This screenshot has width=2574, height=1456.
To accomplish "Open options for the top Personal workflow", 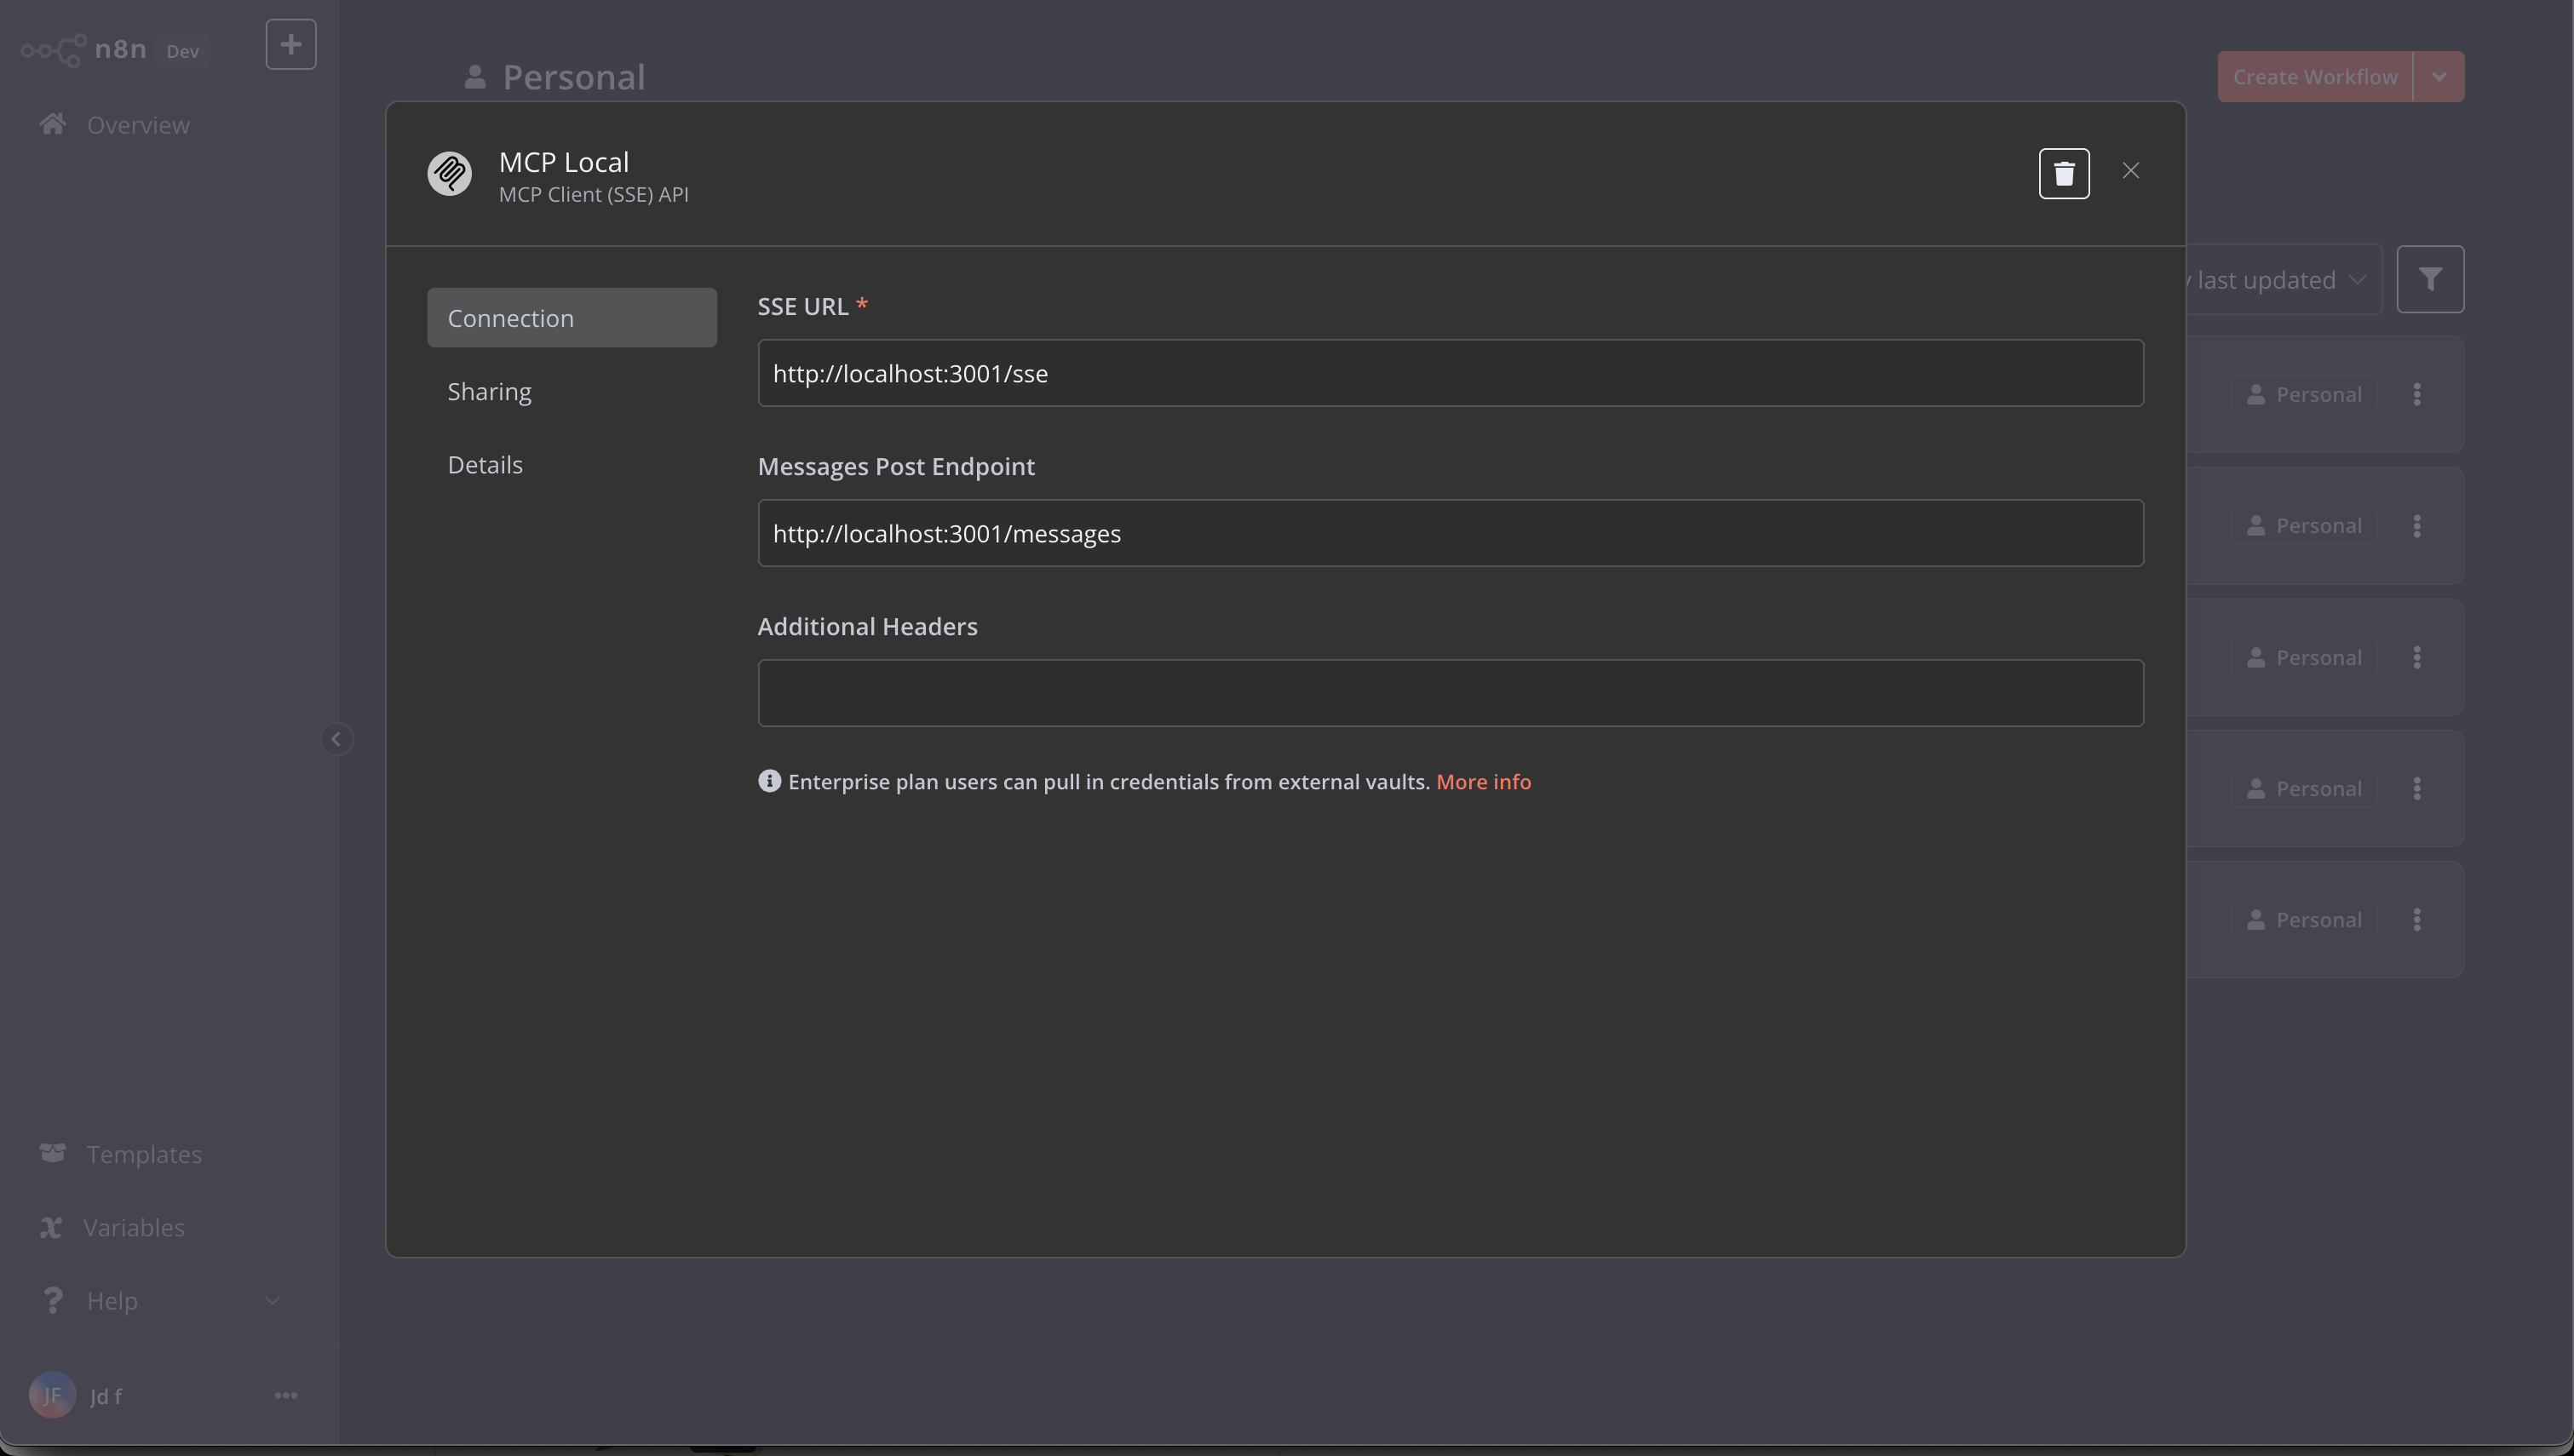I will [2417, 394].
